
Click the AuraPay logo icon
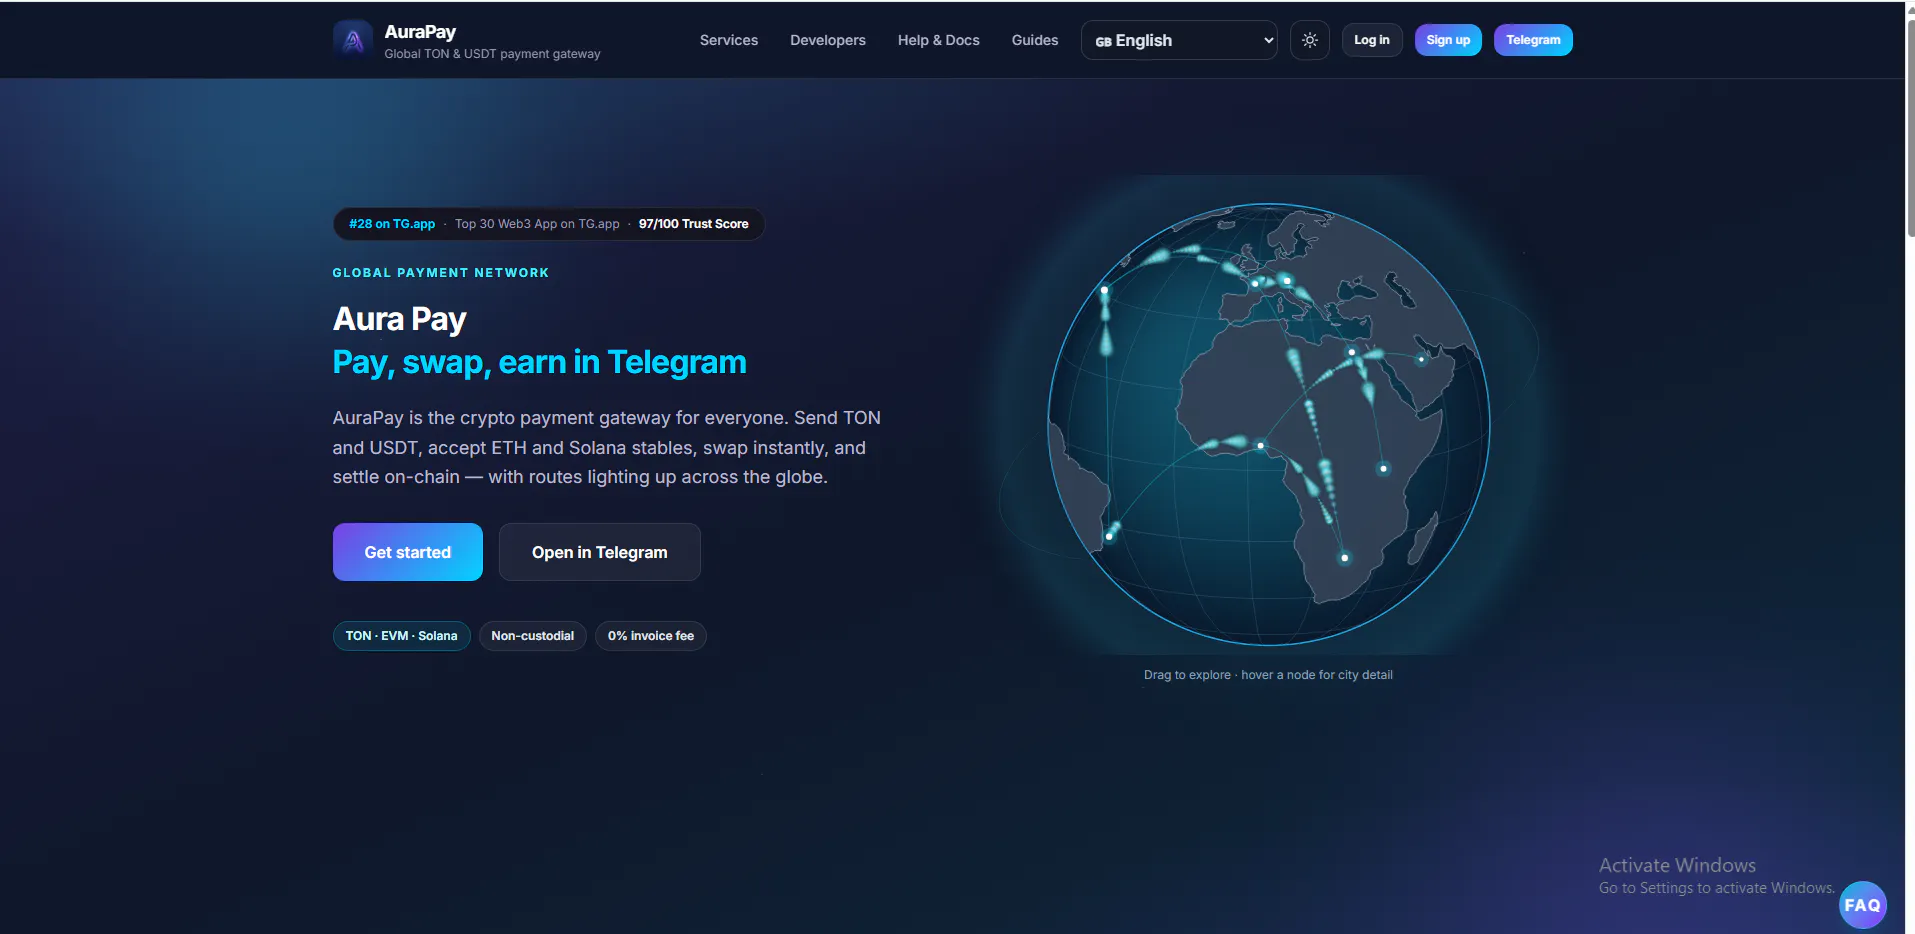[x=353, y=40]
